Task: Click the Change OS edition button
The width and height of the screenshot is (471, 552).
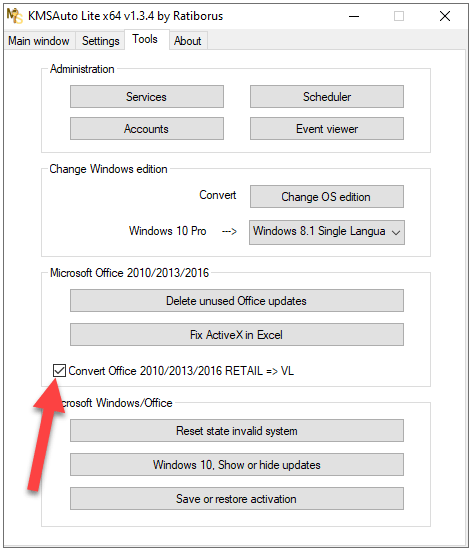Action: pyautogui.click(x=327, y=196)
